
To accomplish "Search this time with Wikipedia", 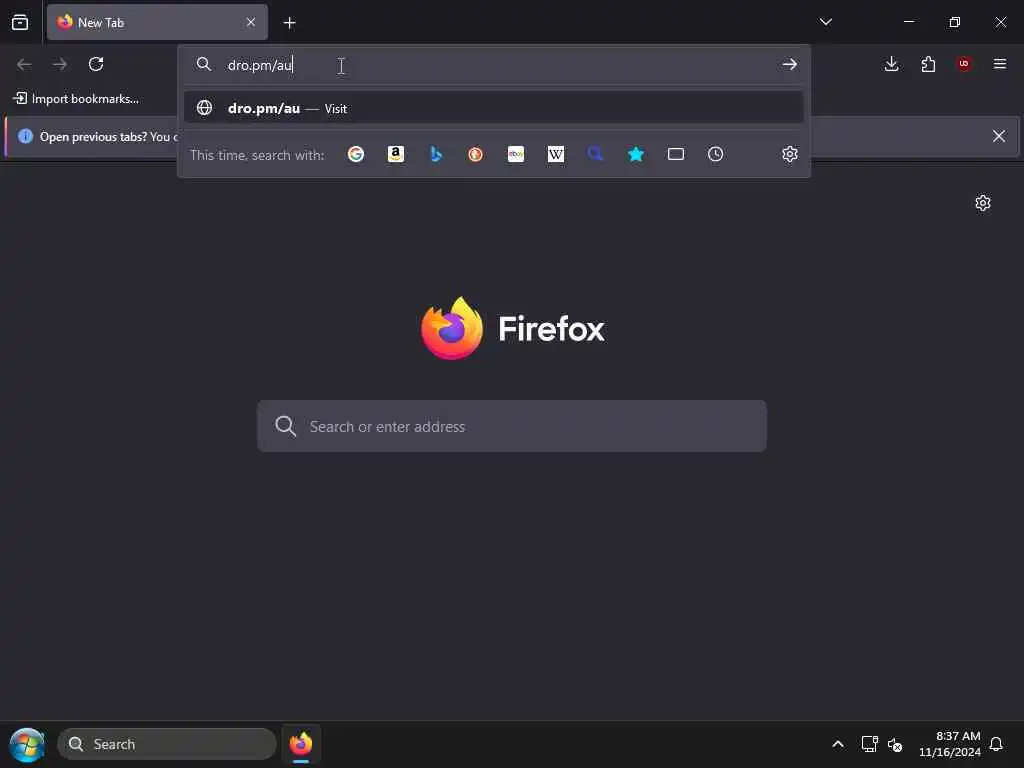I will (x=556, y=154).
